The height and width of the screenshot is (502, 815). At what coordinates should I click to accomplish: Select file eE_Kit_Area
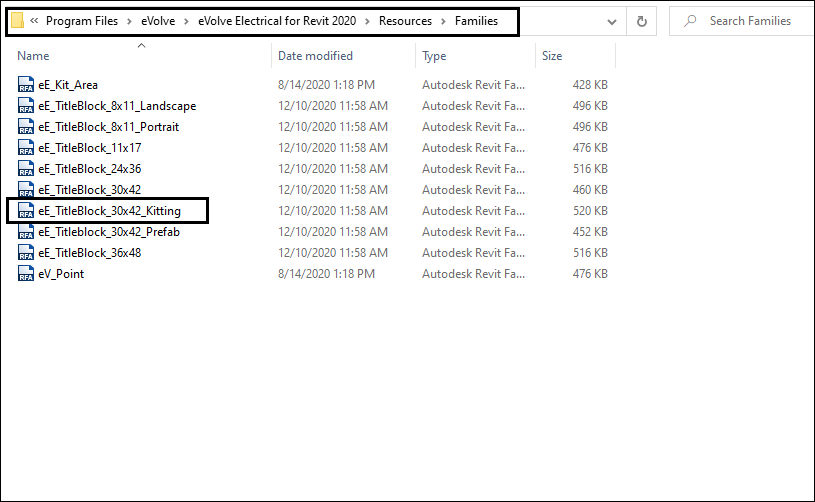click(68, 85)
